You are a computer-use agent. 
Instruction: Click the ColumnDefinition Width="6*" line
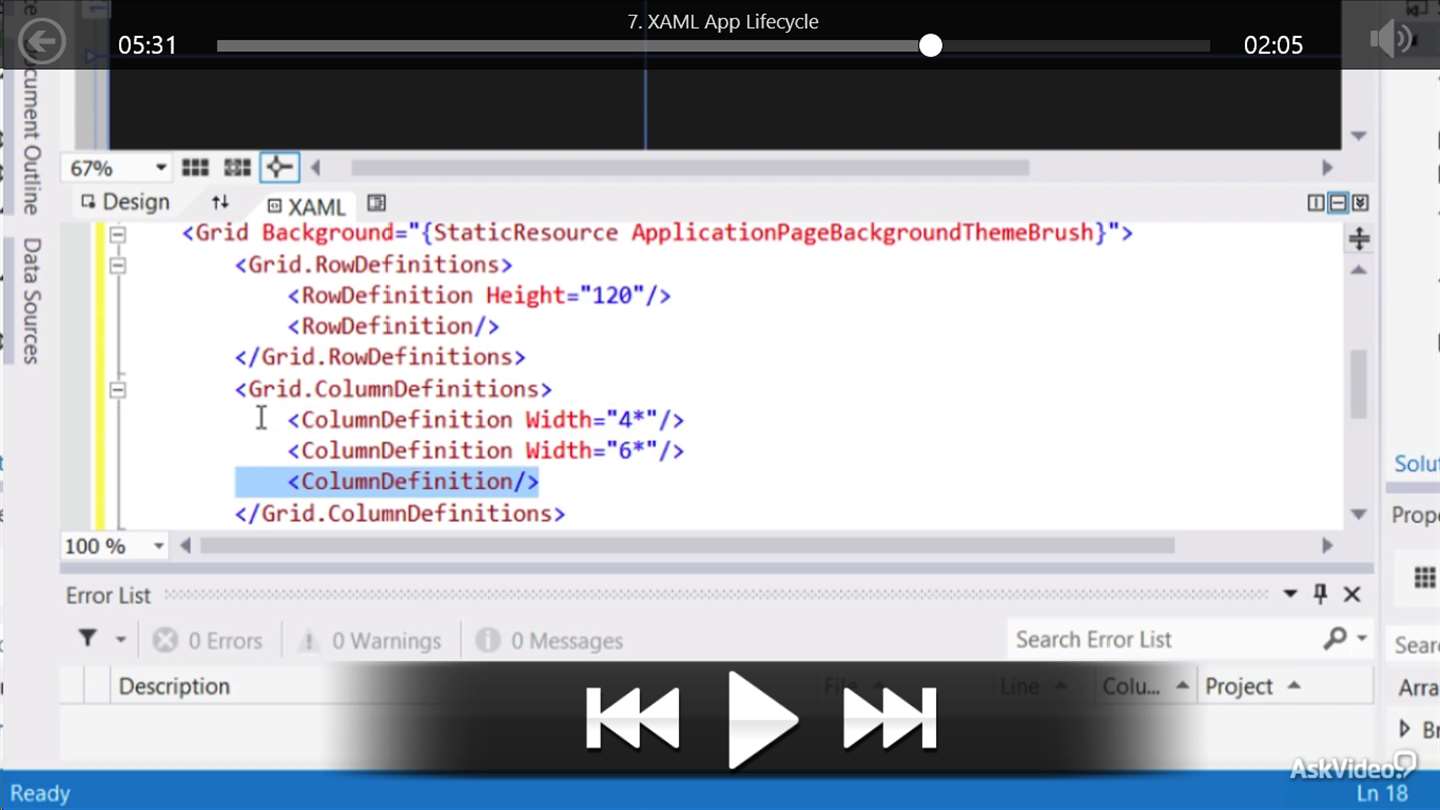pyautogui.click(x=486, y=450)
